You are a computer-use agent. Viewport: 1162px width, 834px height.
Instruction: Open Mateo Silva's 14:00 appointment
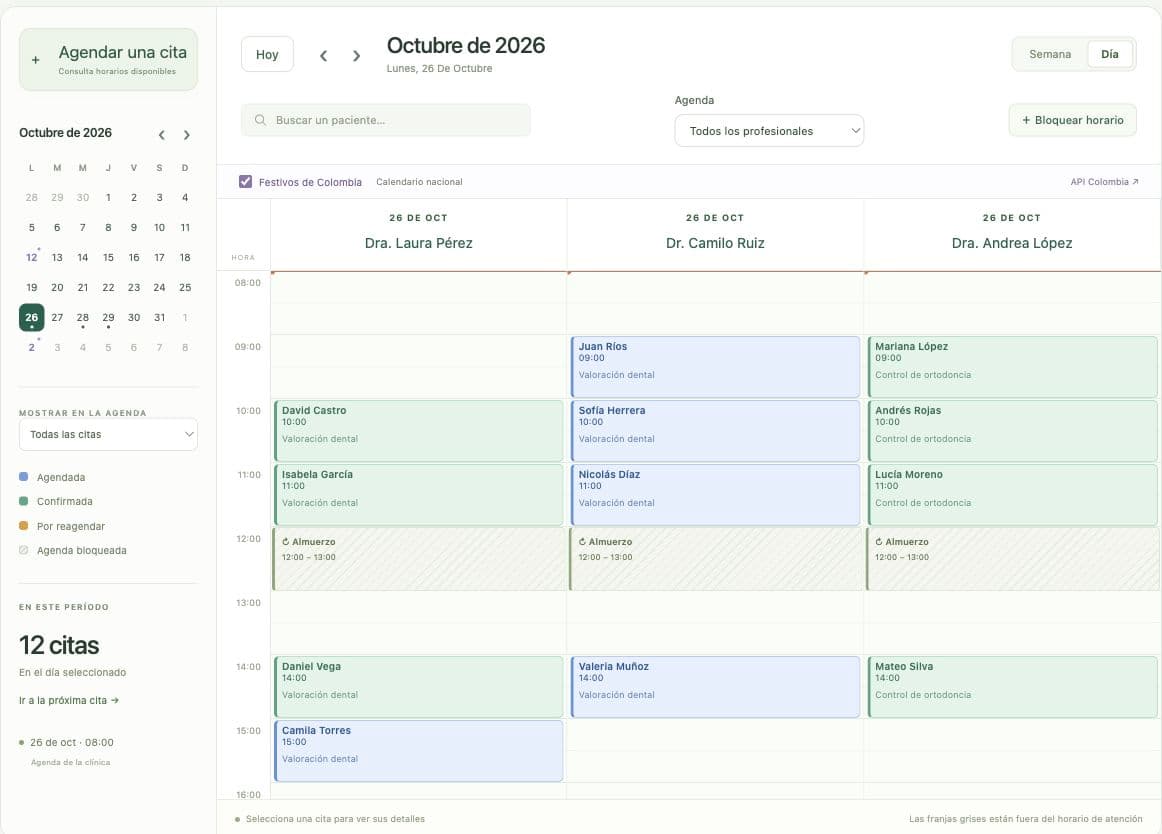(1012, 686)
